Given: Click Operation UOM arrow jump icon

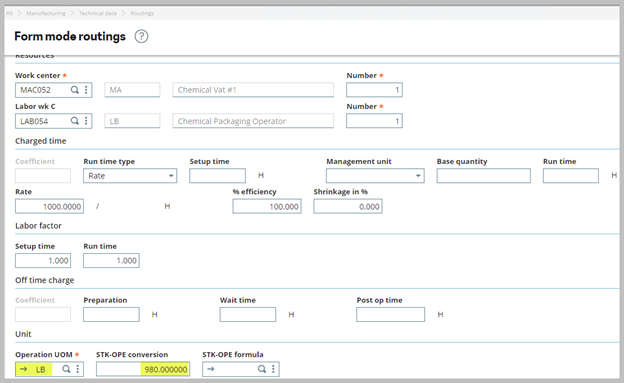Looking at the screenshot, I should [23, 369].
